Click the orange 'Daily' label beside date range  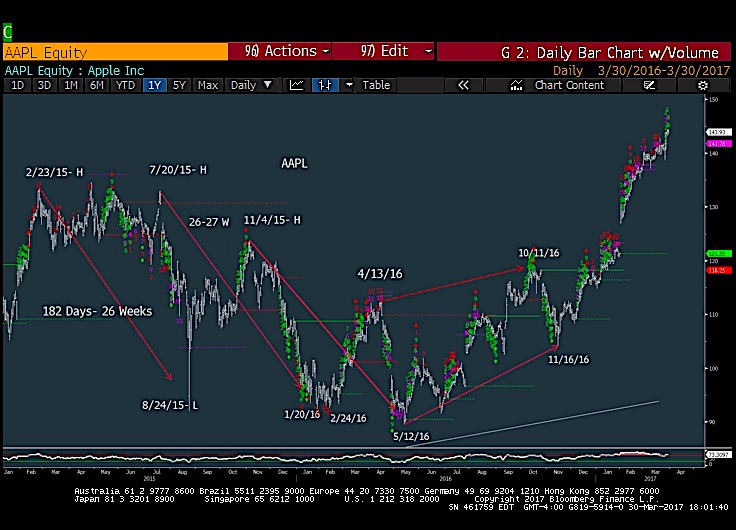click(568, 71)
